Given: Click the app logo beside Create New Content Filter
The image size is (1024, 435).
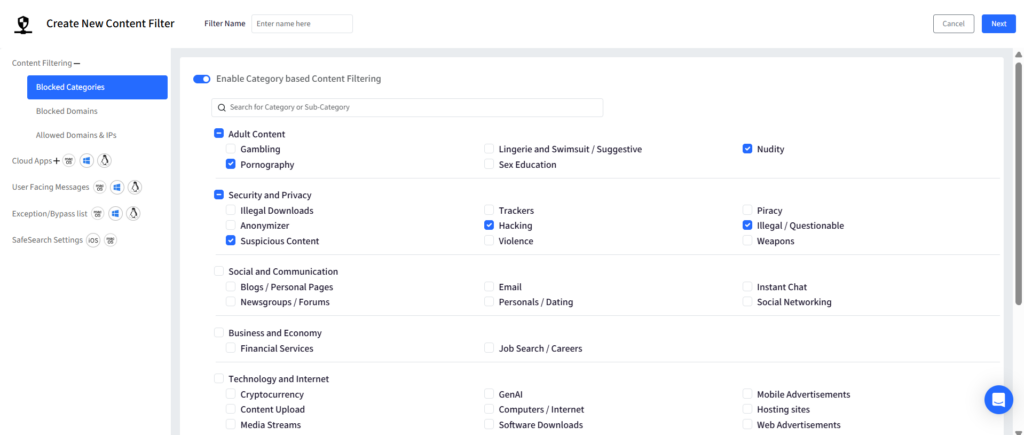Looking at the screenshot, I should 24,24.
